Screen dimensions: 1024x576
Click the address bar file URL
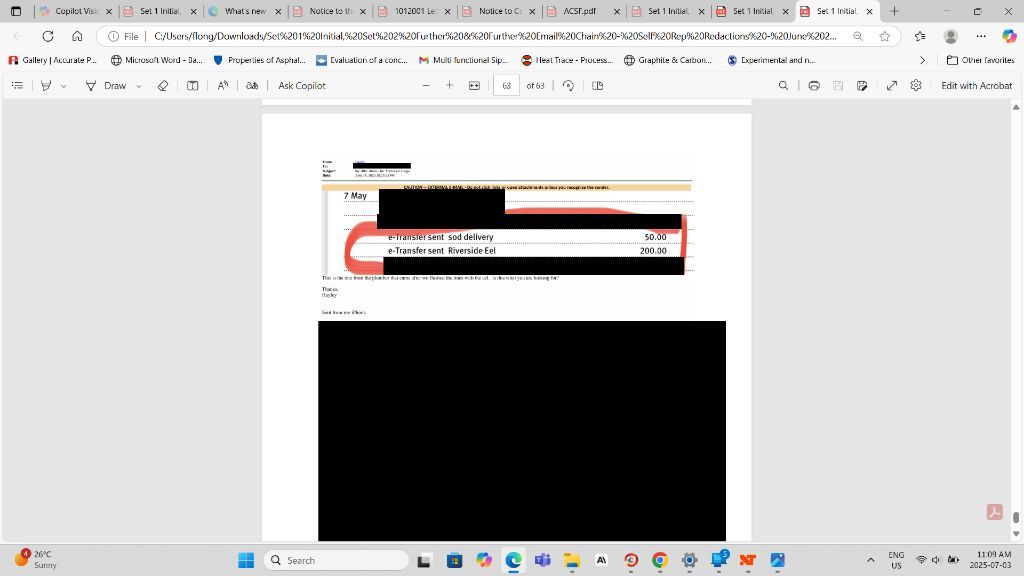click(495, 36)
